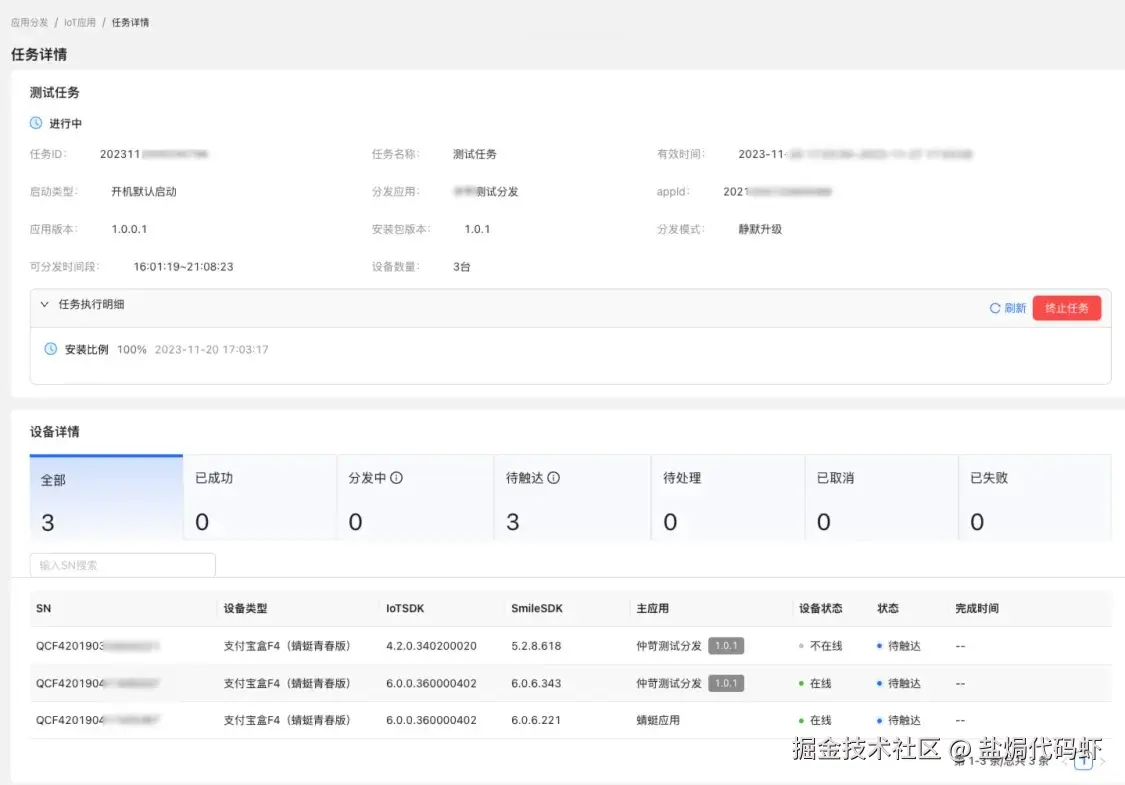The image size is (1125, 785).
Task: Click the 不在线 device status
Action: pos(821,646)
